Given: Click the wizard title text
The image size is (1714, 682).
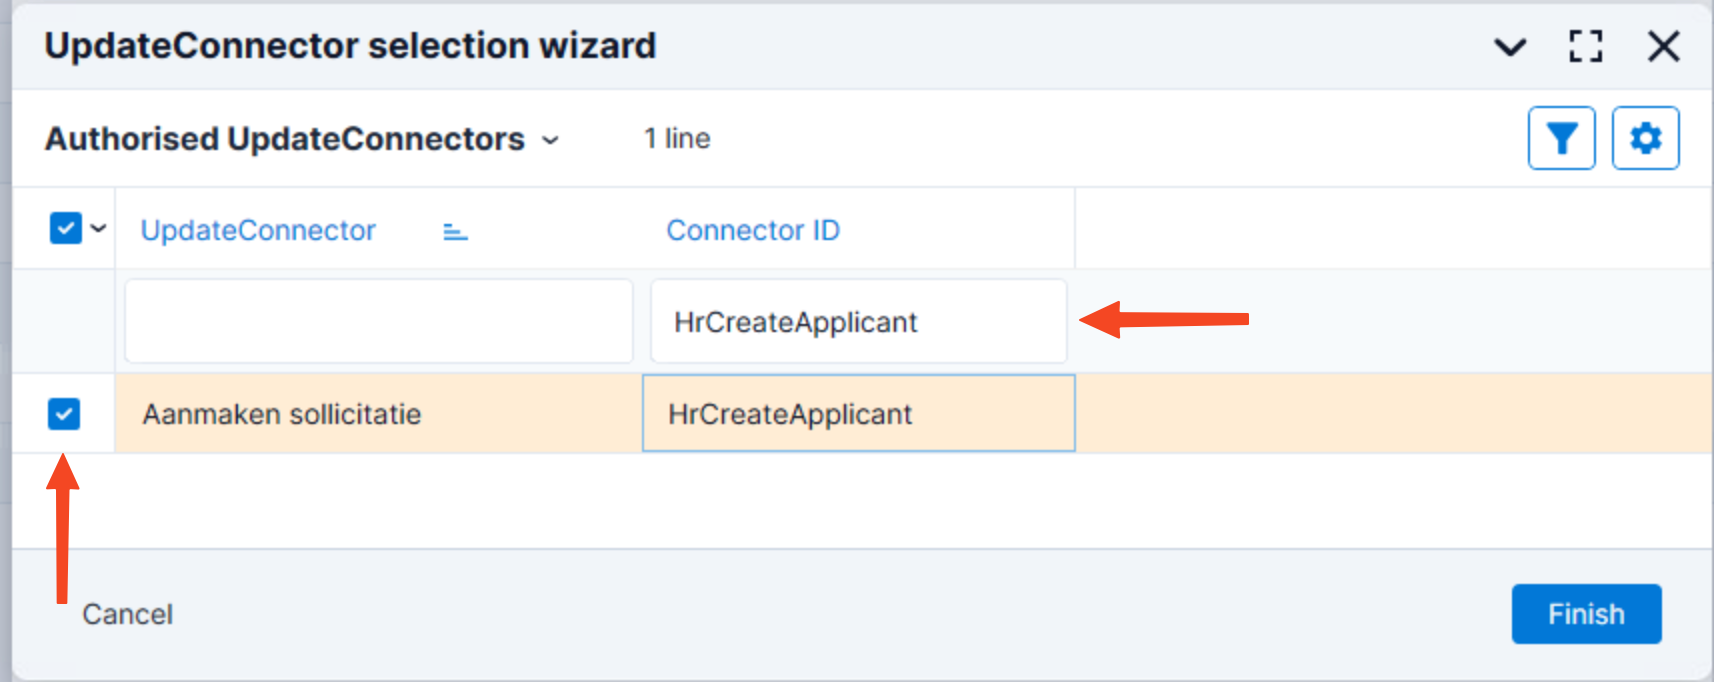Looking at the screenshot, I should click(x=350, y=46).
